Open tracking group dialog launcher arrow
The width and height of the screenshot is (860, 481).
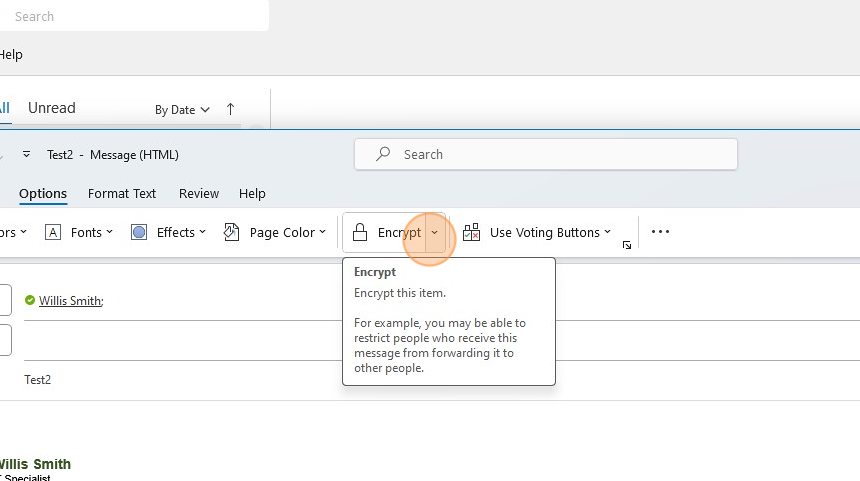(x=627, y=245)
